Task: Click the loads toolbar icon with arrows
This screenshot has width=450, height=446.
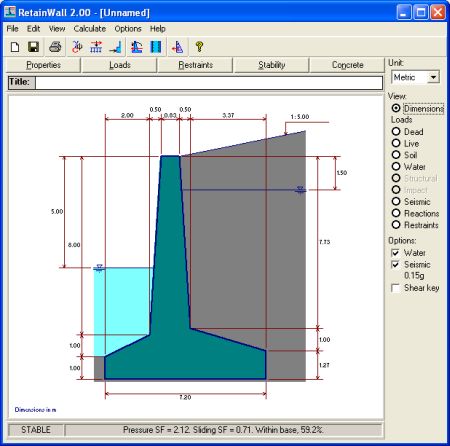Action: [x=96, y=47]
